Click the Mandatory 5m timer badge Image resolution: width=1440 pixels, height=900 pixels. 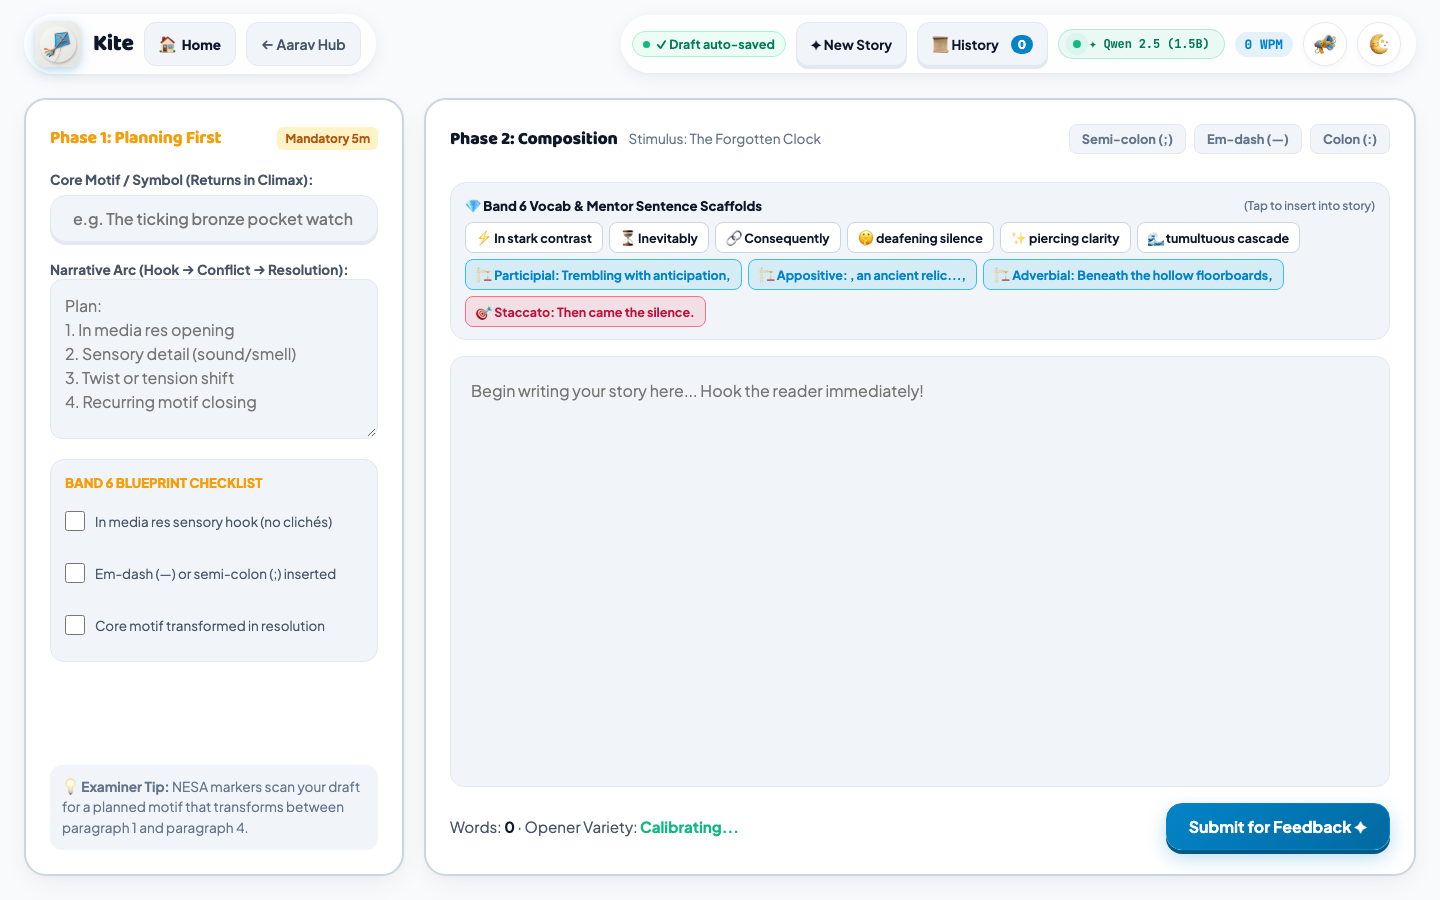pos(327,139)
